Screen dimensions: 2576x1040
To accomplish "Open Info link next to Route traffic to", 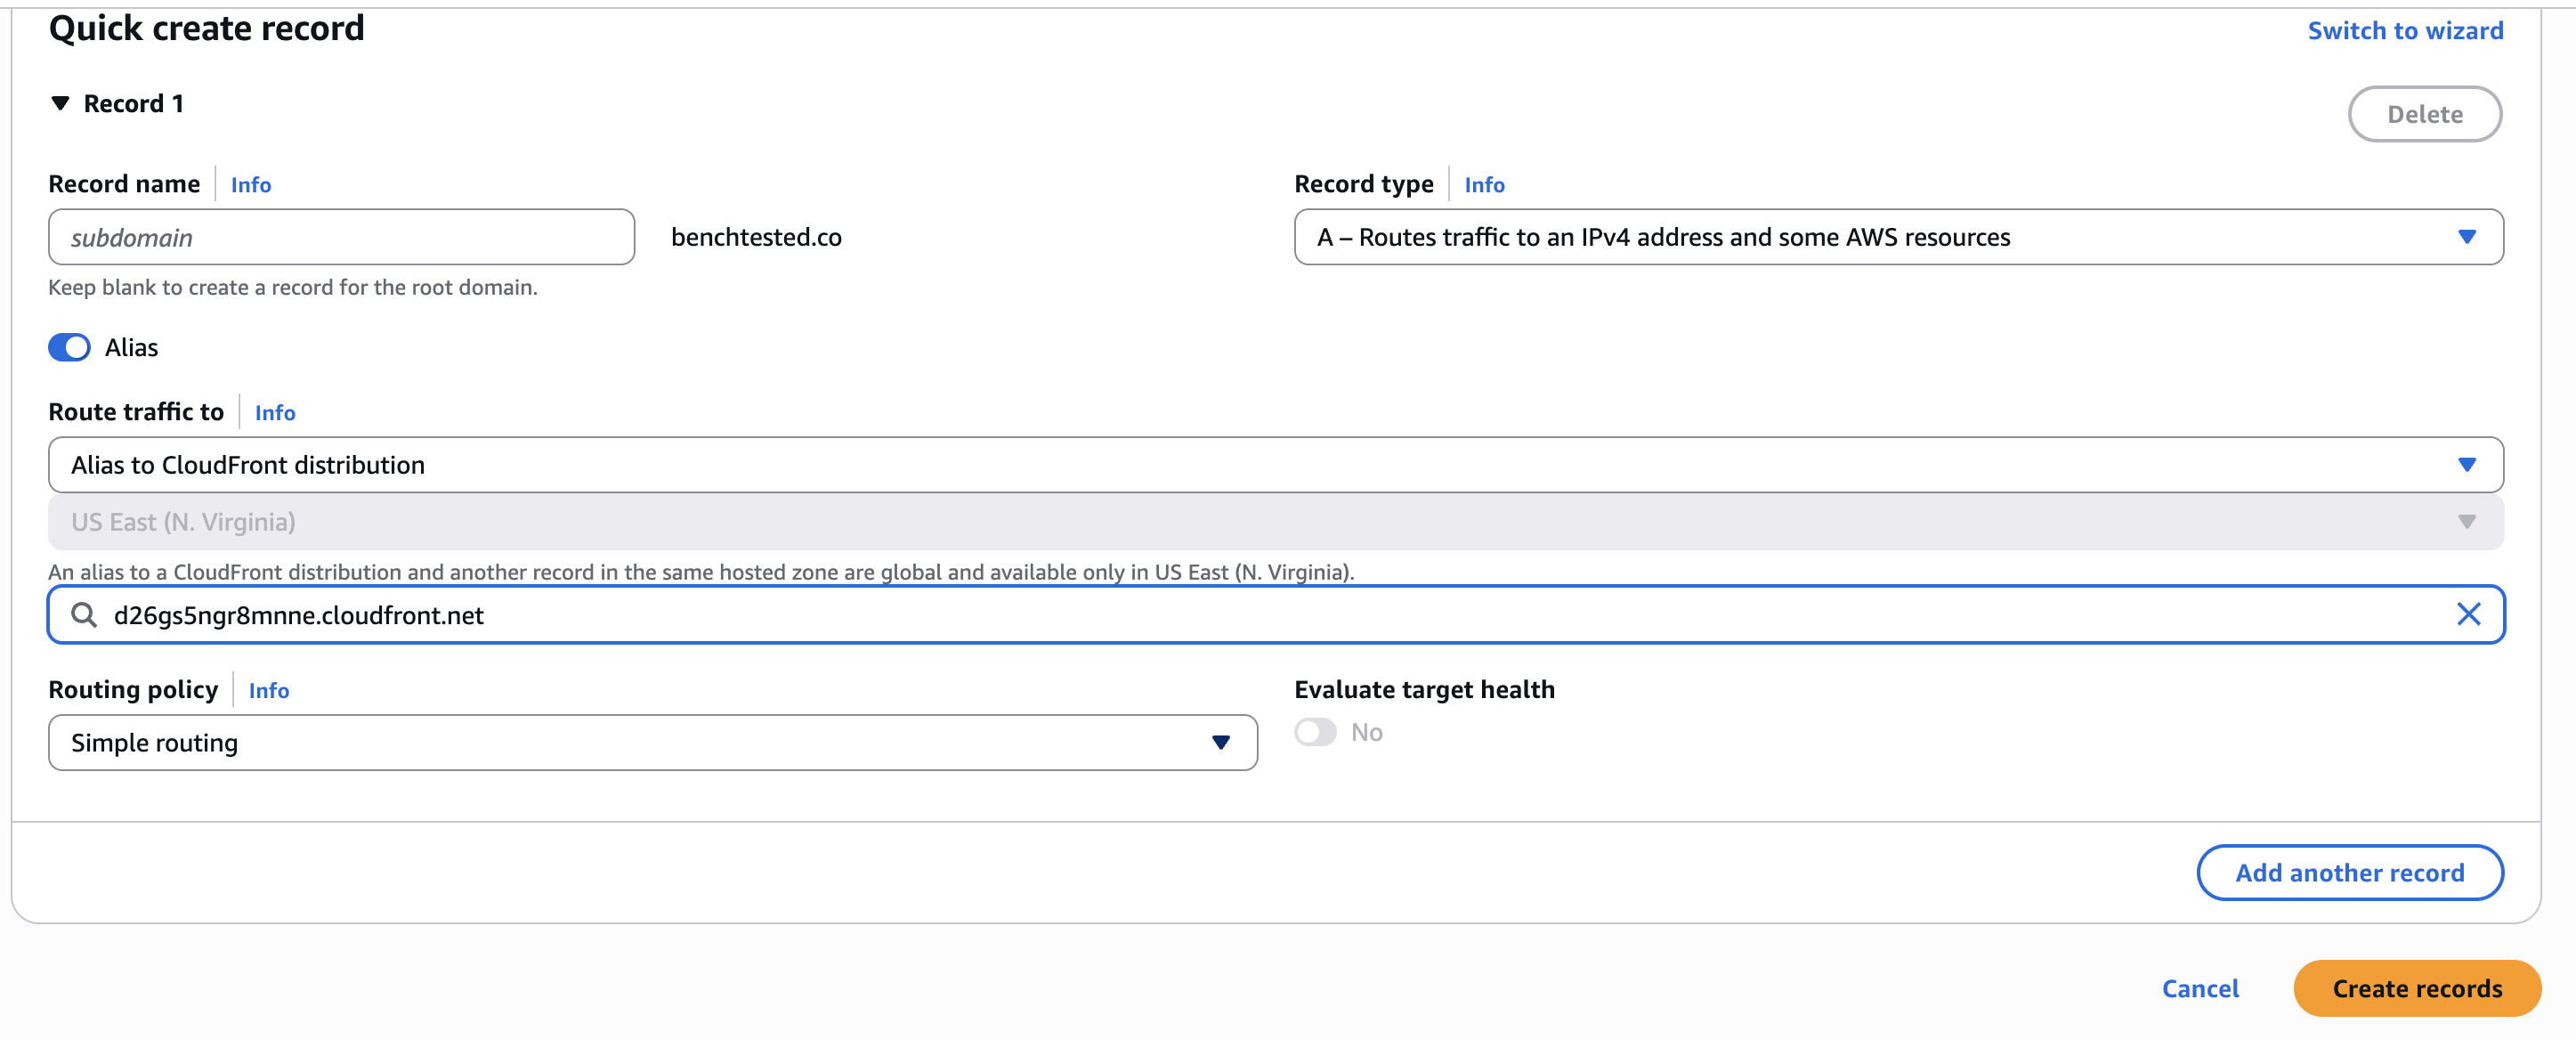I will [275, 413].
